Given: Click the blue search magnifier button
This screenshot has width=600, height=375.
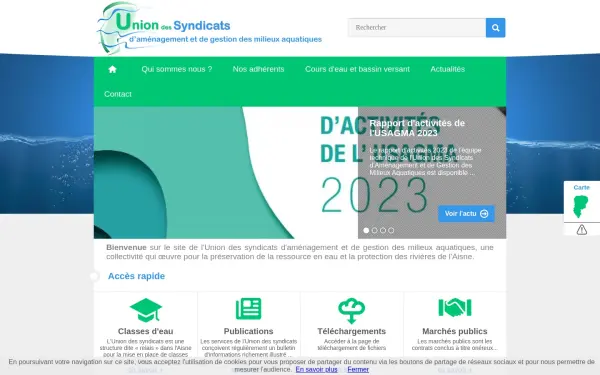Looking at the screenshot, I should click(496, 28).
